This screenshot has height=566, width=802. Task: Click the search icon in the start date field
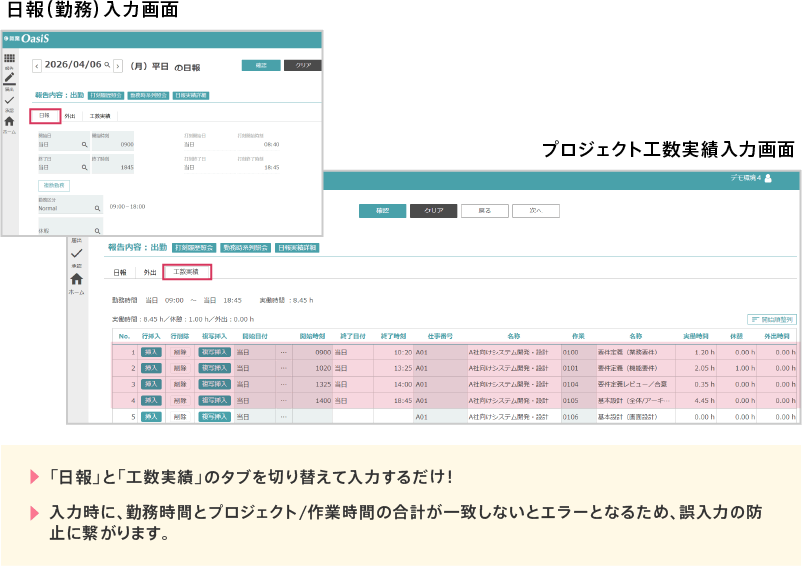click(84, 145)
